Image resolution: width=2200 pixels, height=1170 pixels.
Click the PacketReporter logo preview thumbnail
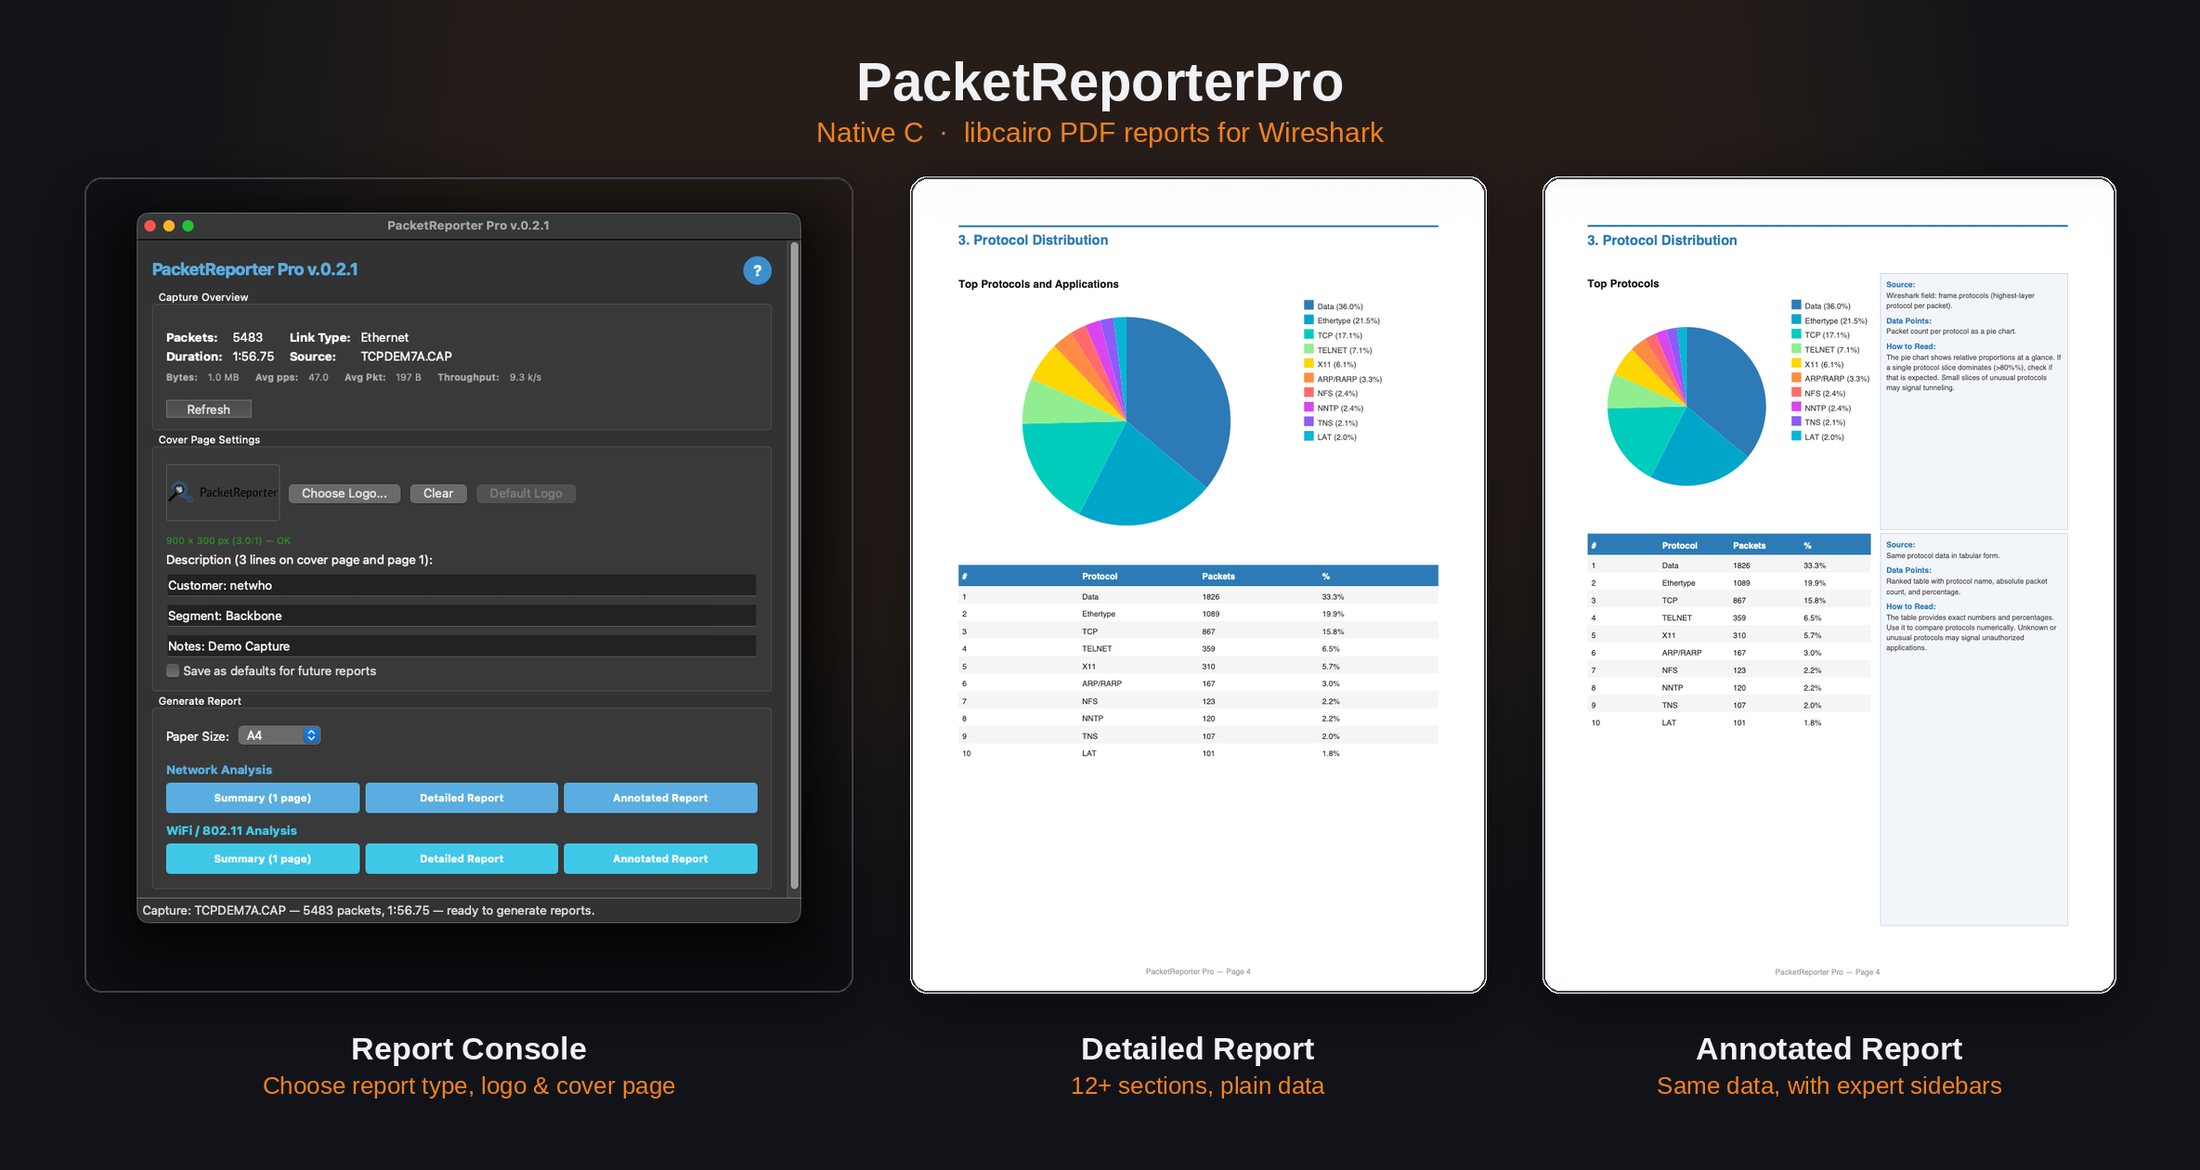click(x=223, y=492)
